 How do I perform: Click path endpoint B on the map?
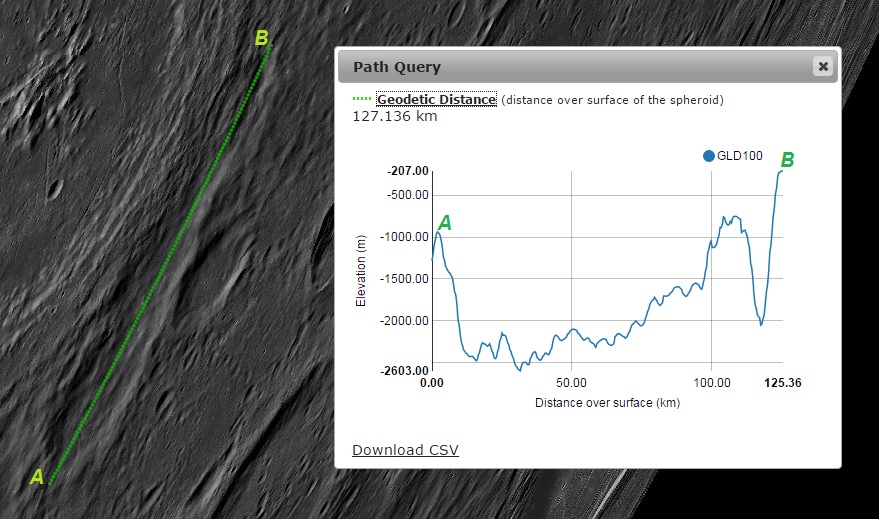tap(269, 46)
